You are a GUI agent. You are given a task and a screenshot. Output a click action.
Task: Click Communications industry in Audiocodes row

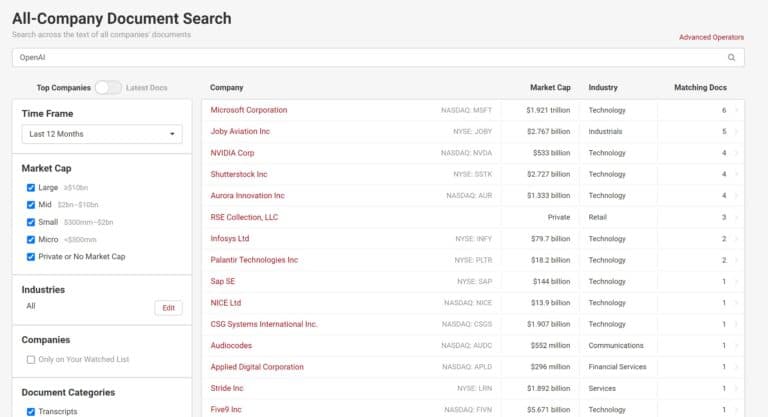coord(616,345)
